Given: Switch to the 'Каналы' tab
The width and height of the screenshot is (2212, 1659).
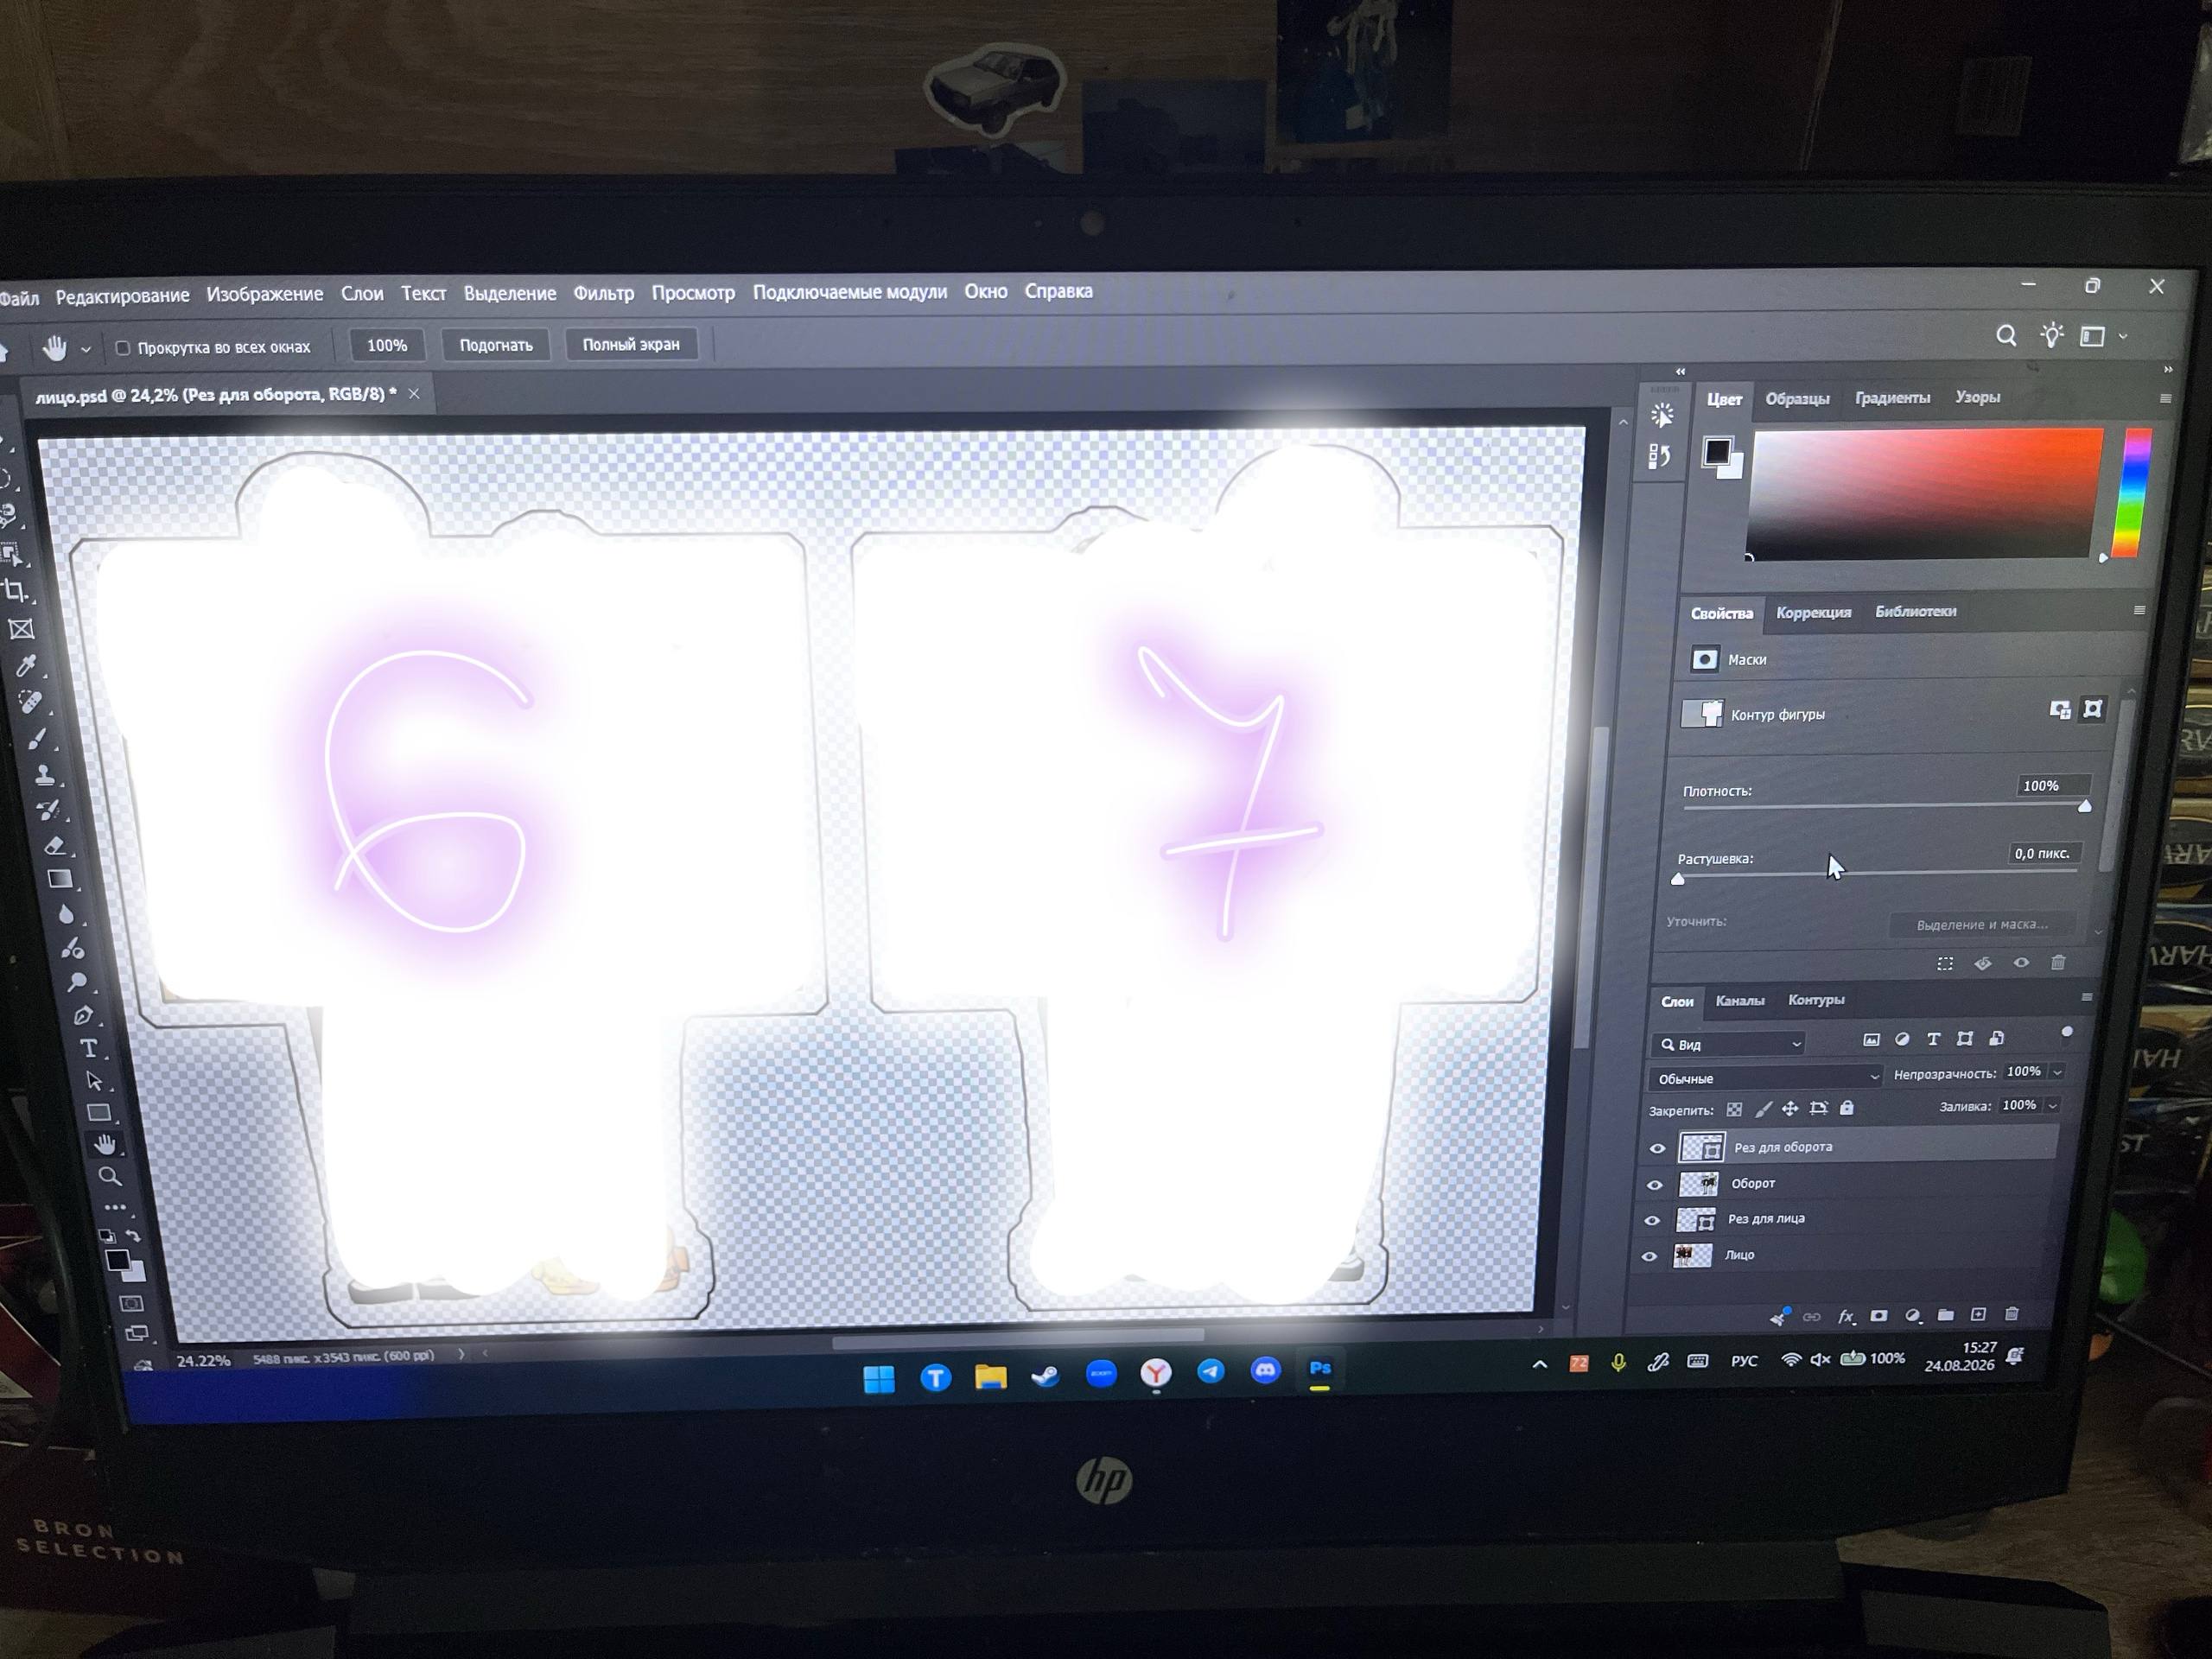Looking at the screenshot, I should tap(1740, 1000).
